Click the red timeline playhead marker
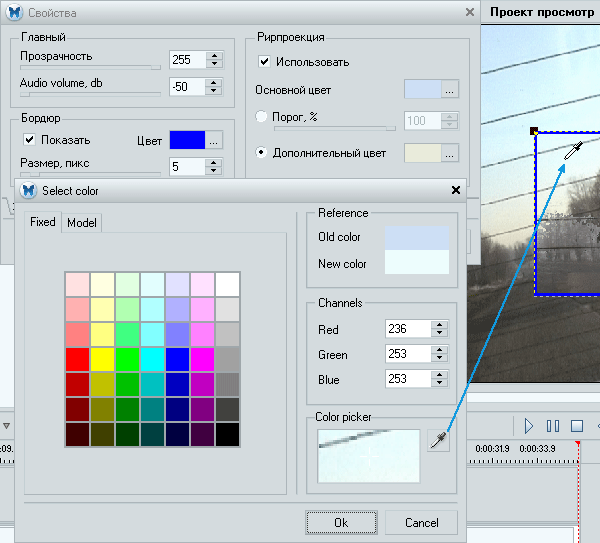Image resolution: width=600 pixels, height=543 pixels. (578, 444)
